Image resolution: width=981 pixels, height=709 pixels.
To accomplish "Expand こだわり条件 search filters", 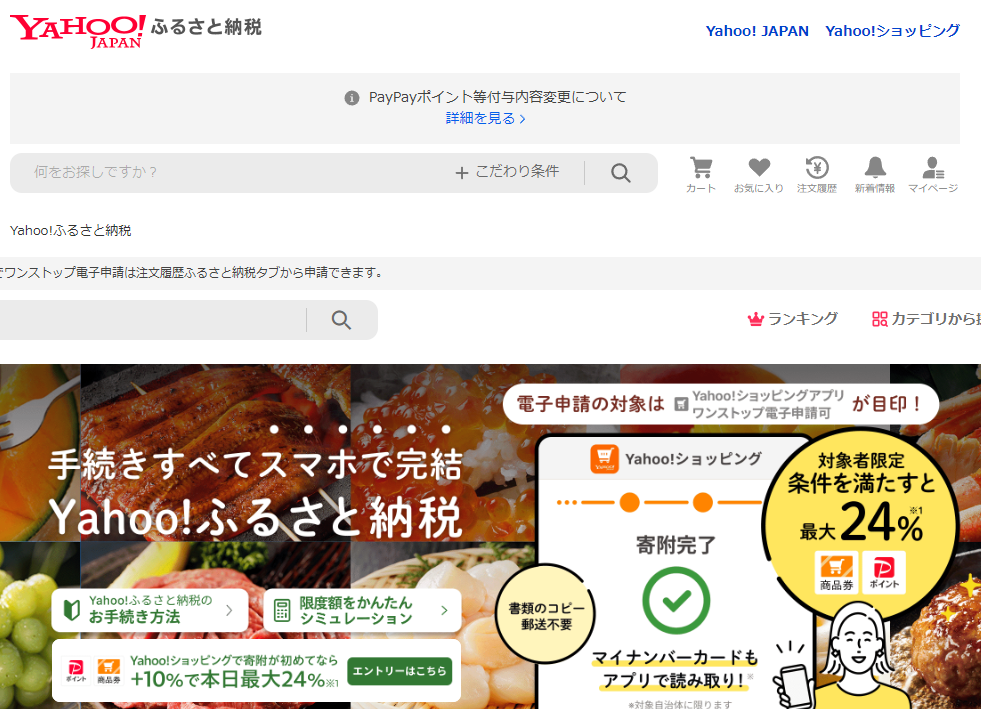I will [x=507, y=172].
